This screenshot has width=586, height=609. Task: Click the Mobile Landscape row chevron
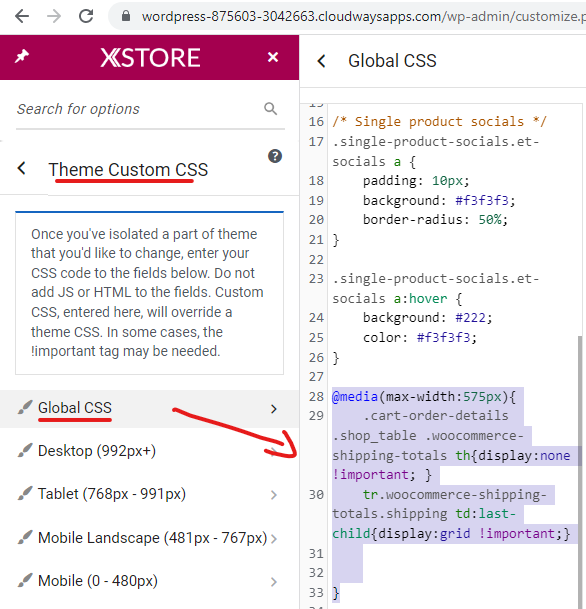pos(274,539)
